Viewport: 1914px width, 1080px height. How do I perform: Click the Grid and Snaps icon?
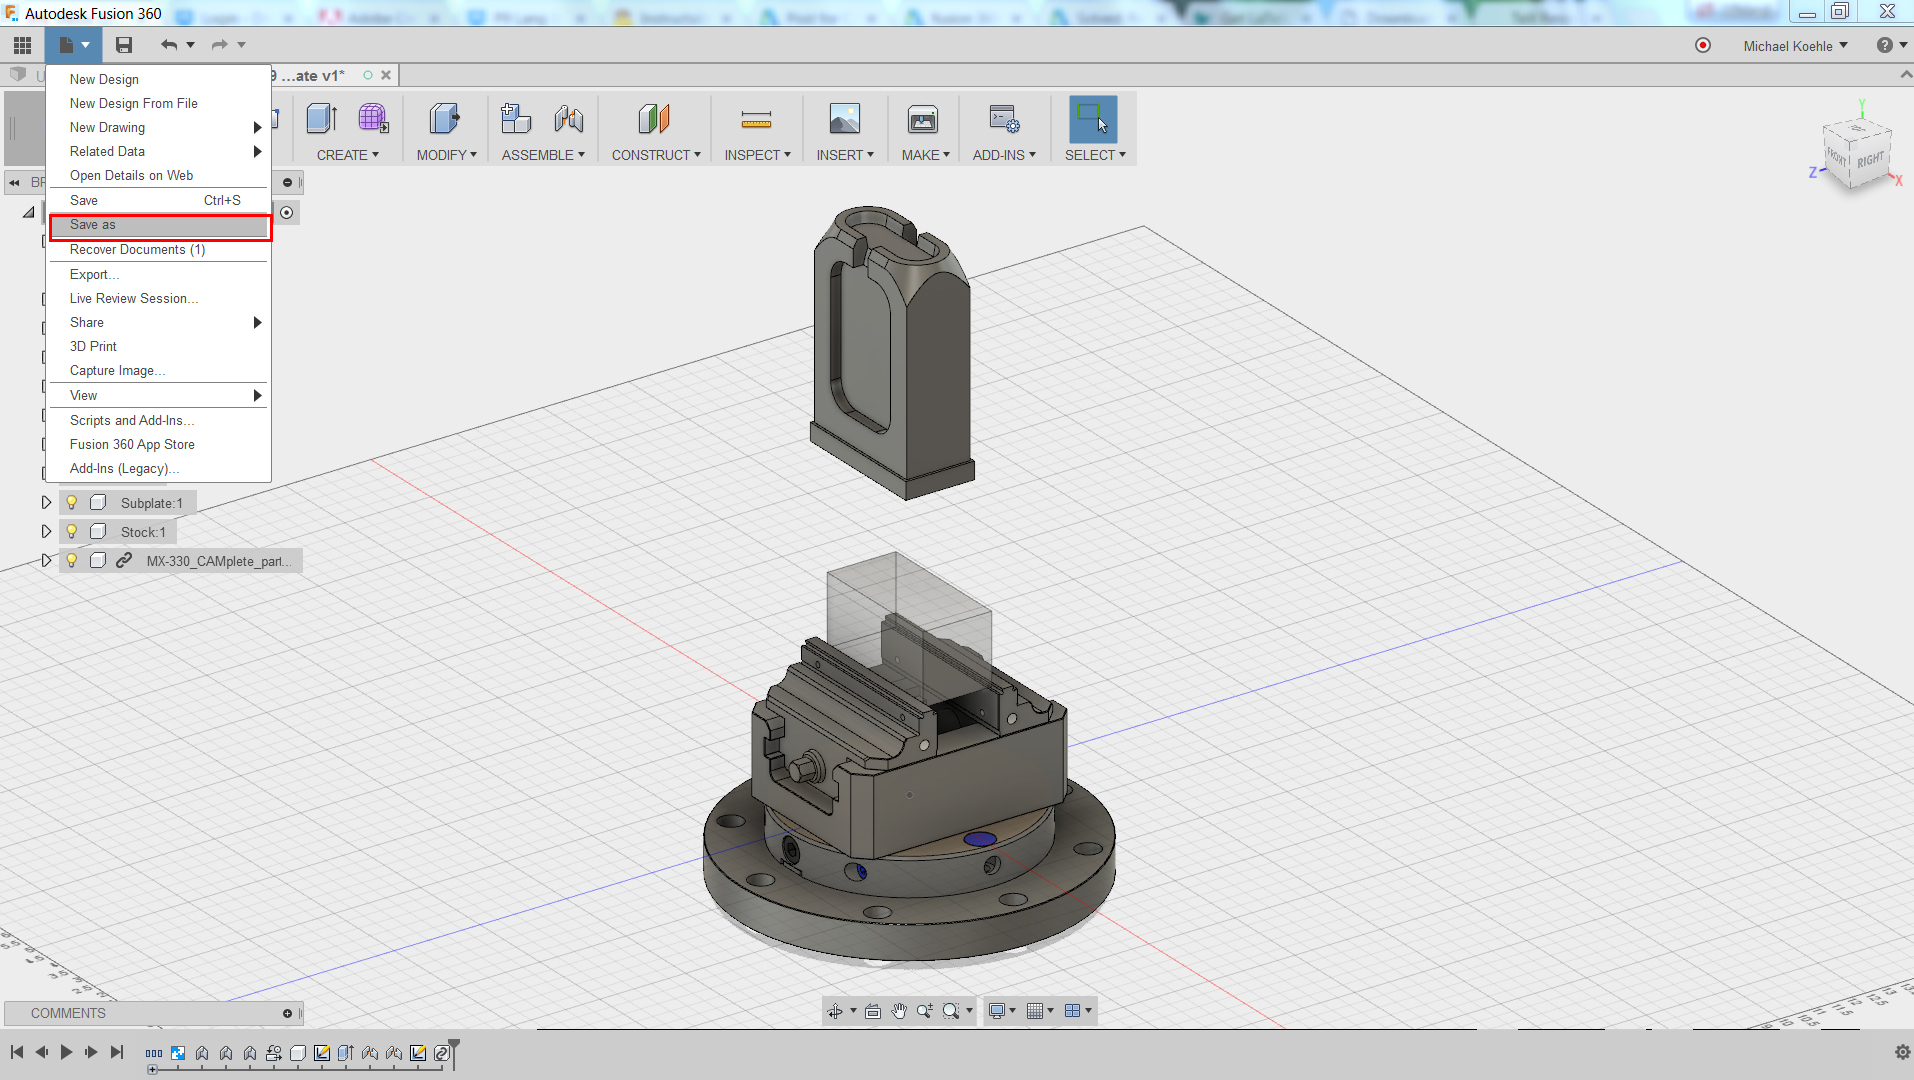1035,1011
